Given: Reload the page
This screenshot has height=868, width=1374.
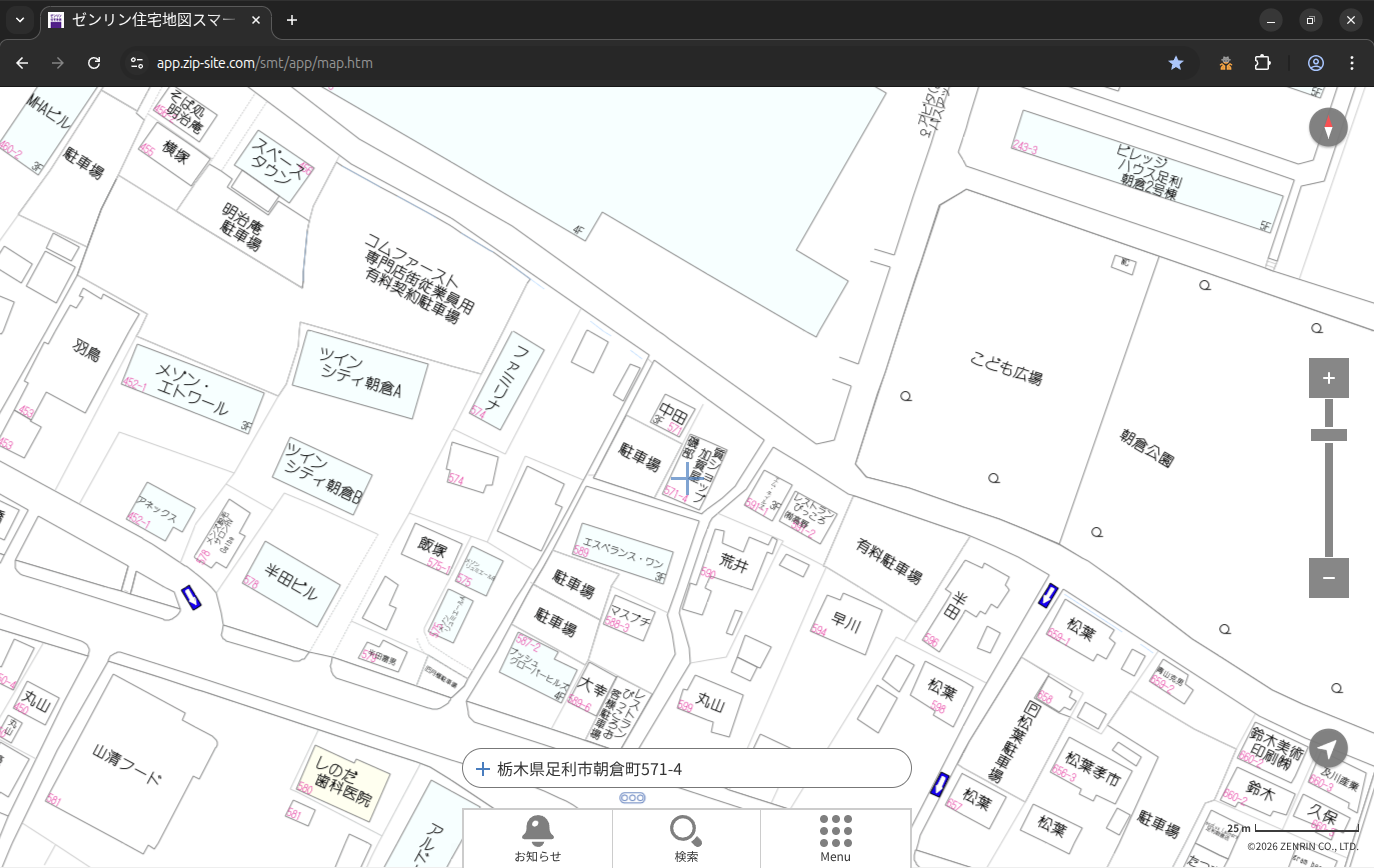Looking at the screenshot, I should click(x=94, y=63).
